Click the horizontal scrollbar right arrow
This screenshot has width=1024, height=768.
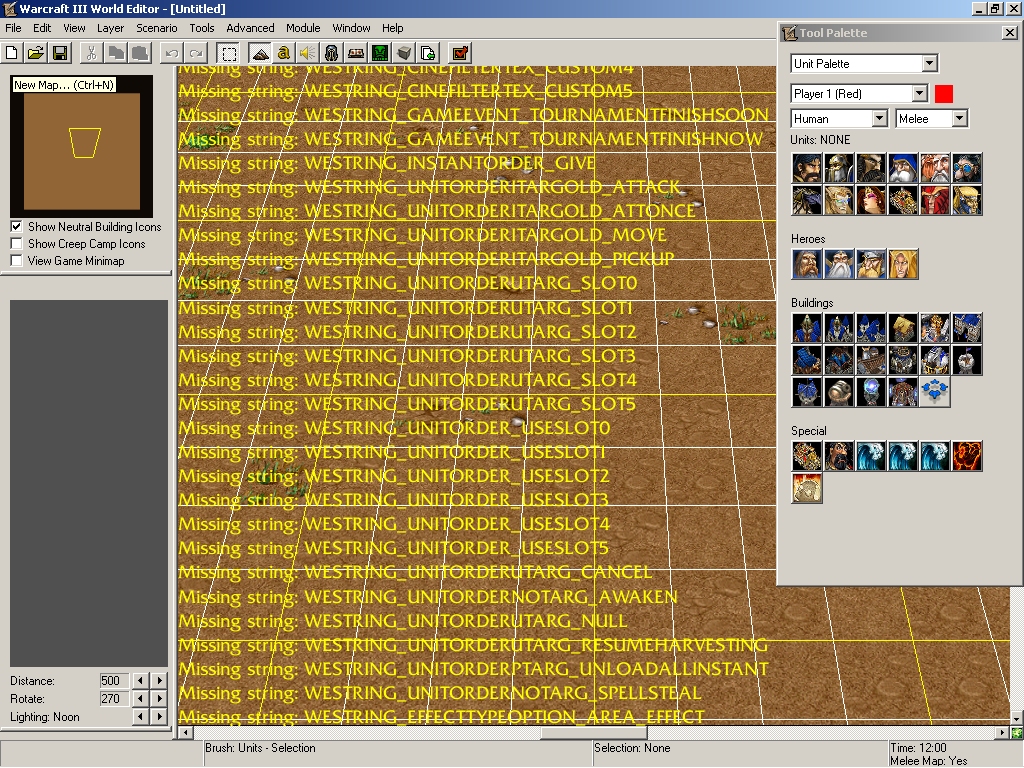[x=1002, y=733]
